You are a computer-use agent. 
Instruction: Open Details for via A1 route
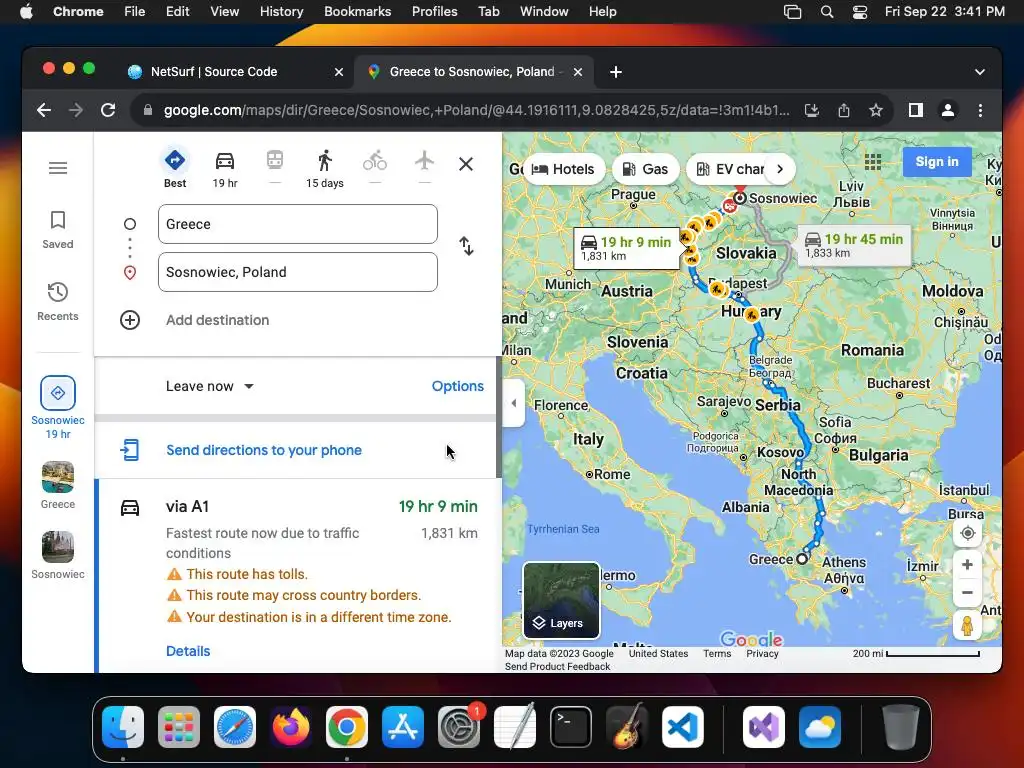188,651
